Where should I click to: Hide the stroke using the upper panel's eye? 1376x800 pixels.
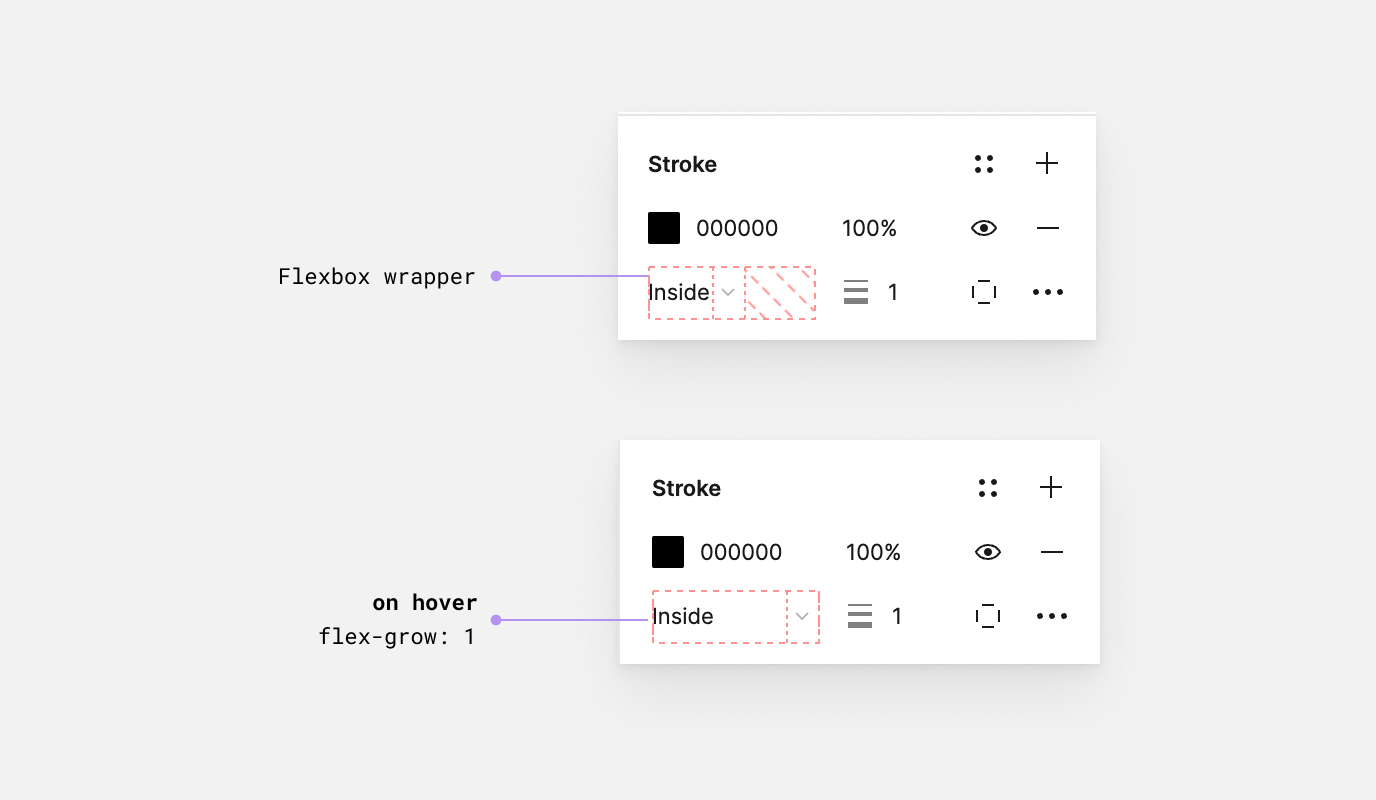pyautogui.click(x=984, y=228)
